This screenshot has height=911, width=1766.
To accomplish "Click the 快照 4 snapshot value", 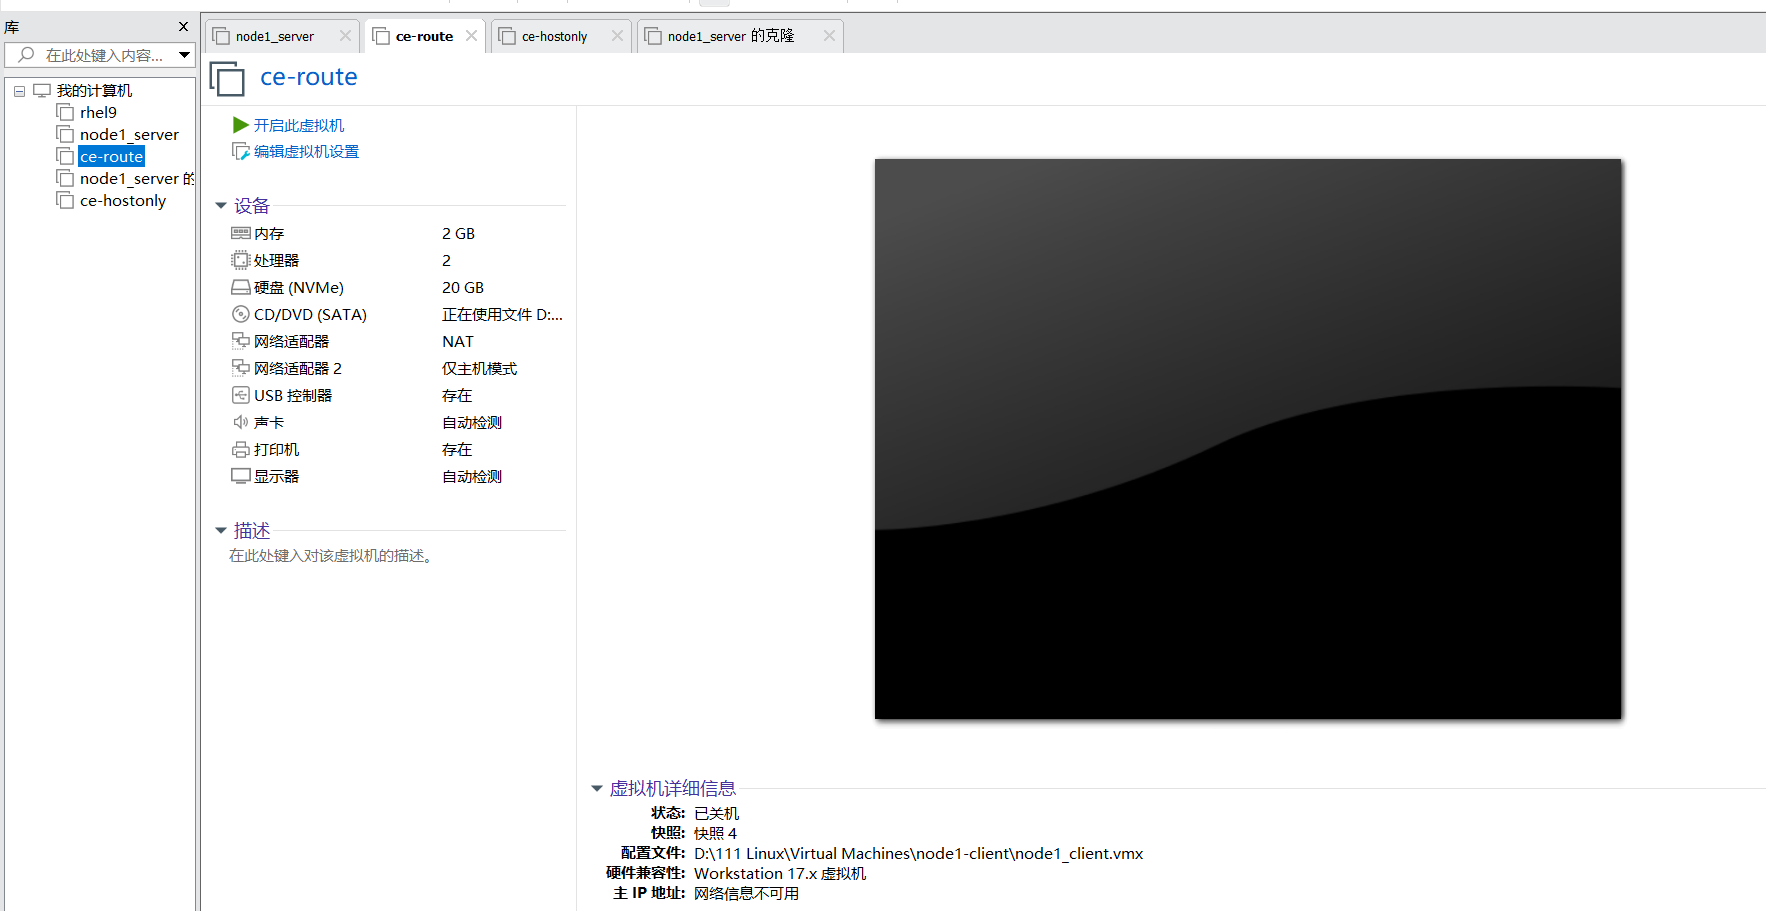I will [715, 833].
